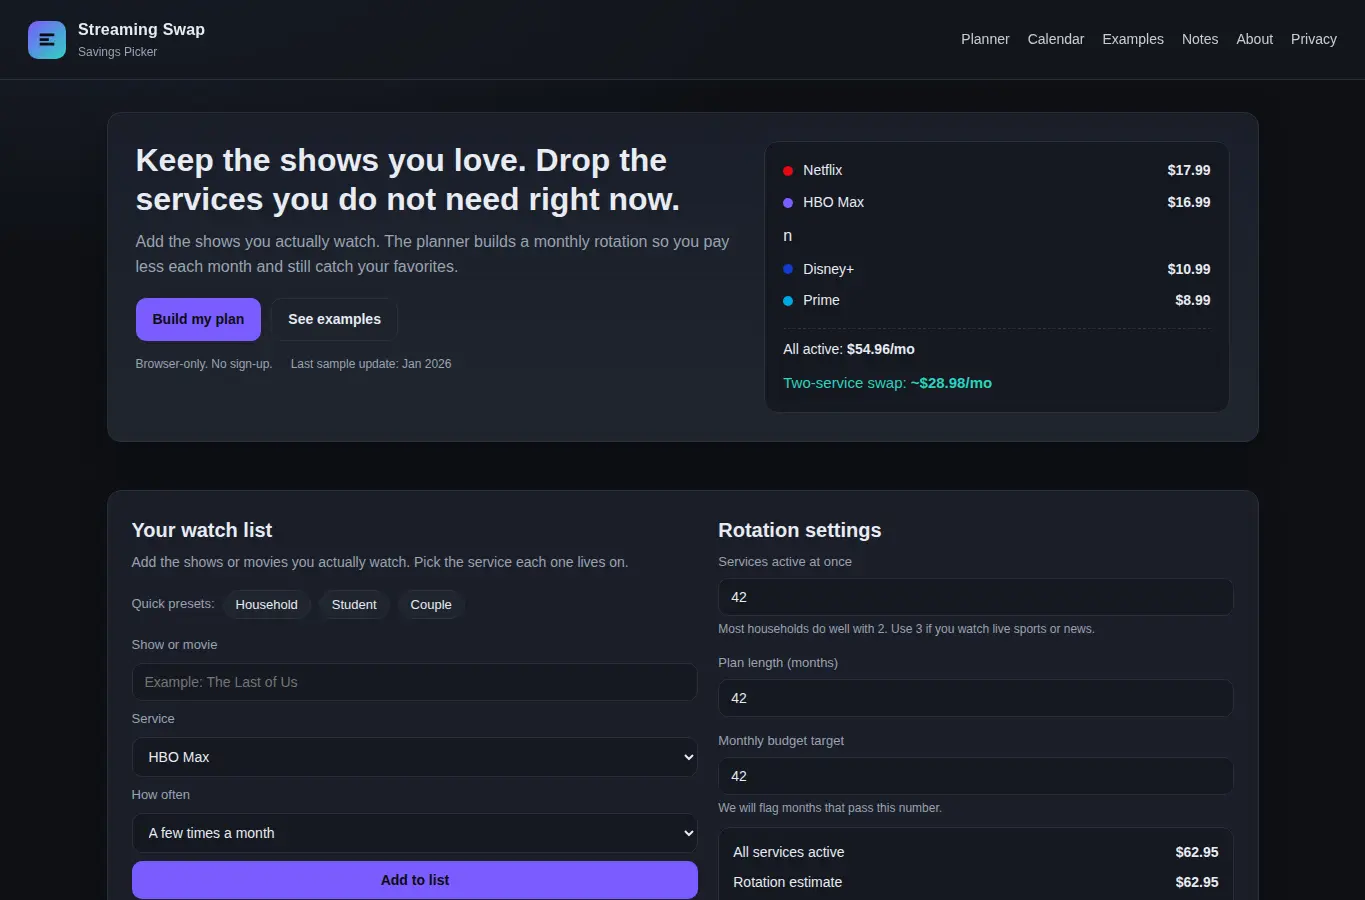
Task: Click the Build my plan button
Action: point(198,319)
